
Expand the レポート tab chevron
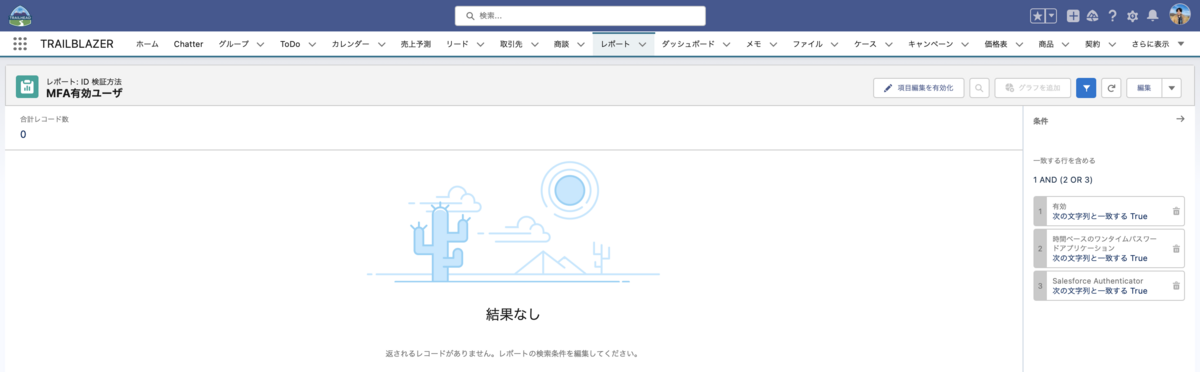[642, 45]
